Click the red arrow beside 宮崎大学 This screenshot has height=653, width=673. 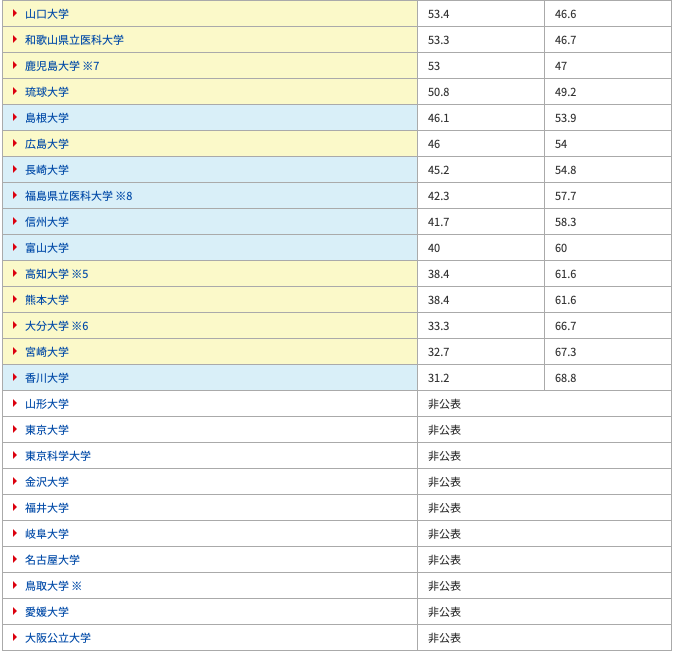(x=15, y=351)
